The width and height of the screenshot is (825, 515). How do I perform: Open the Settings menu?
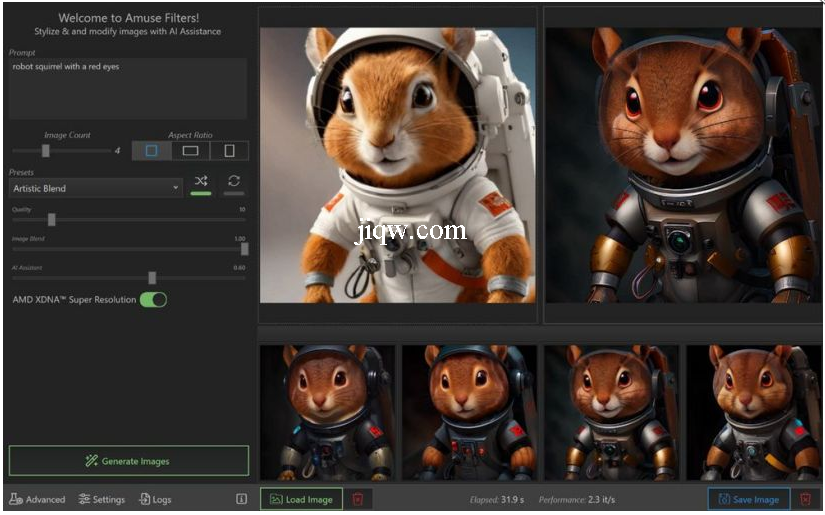coord(102,499)
